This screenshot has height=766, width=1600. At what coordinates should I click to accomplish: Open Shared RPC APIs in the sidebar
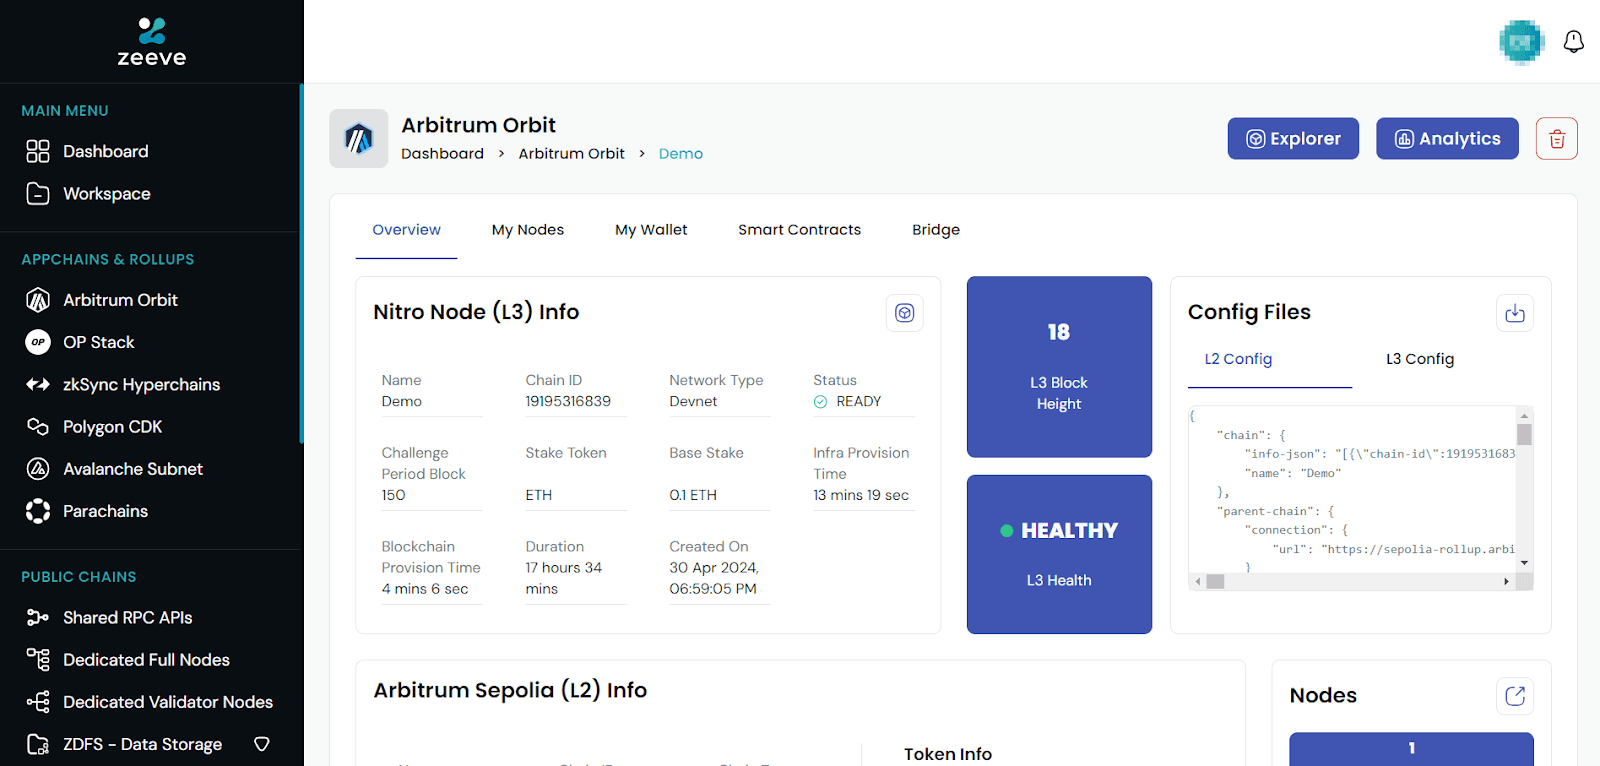point(127,618)
